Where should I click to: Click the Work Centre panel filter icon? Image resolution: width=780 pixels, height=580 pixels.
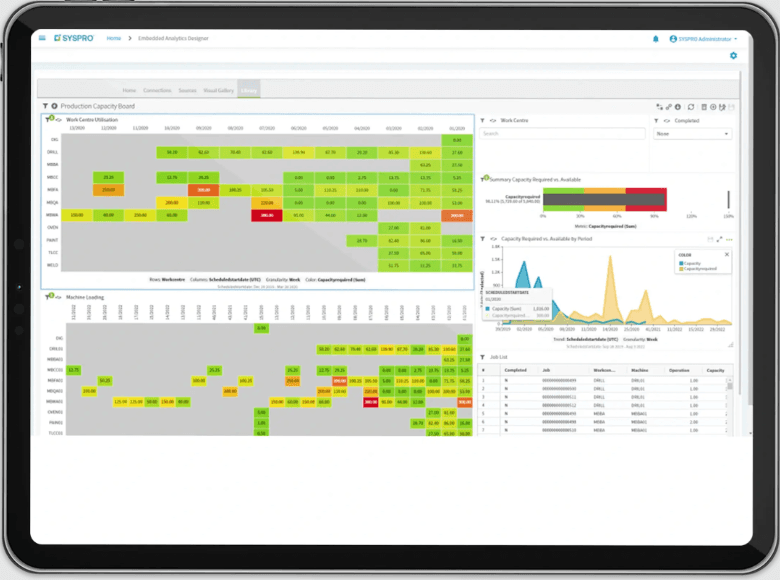click(x=483, y=120)
